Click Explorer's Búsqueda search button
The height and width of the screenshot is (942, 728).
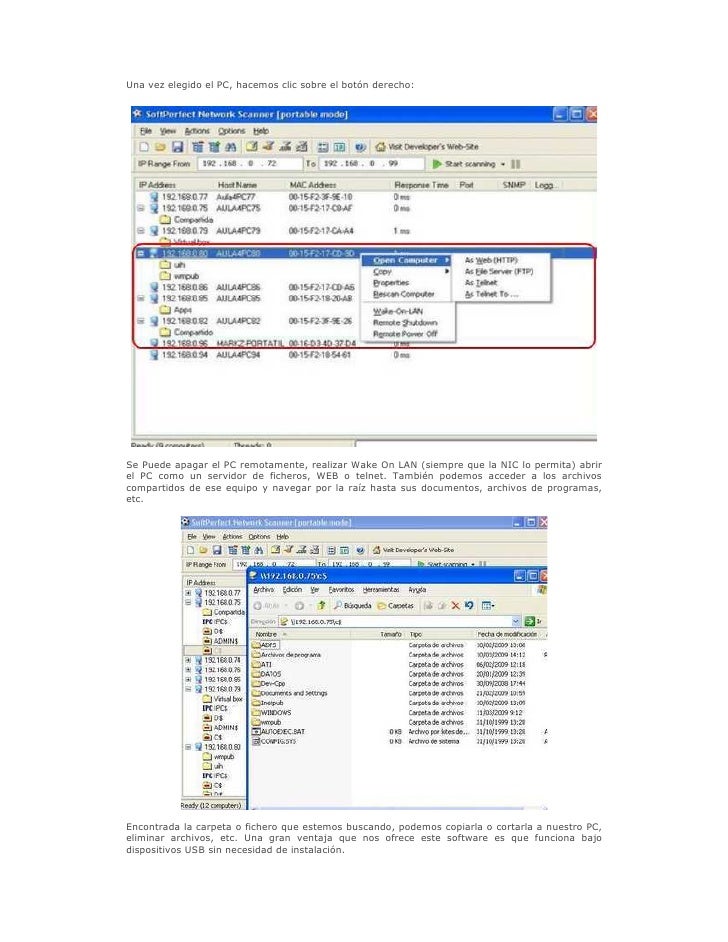(353, 606)
